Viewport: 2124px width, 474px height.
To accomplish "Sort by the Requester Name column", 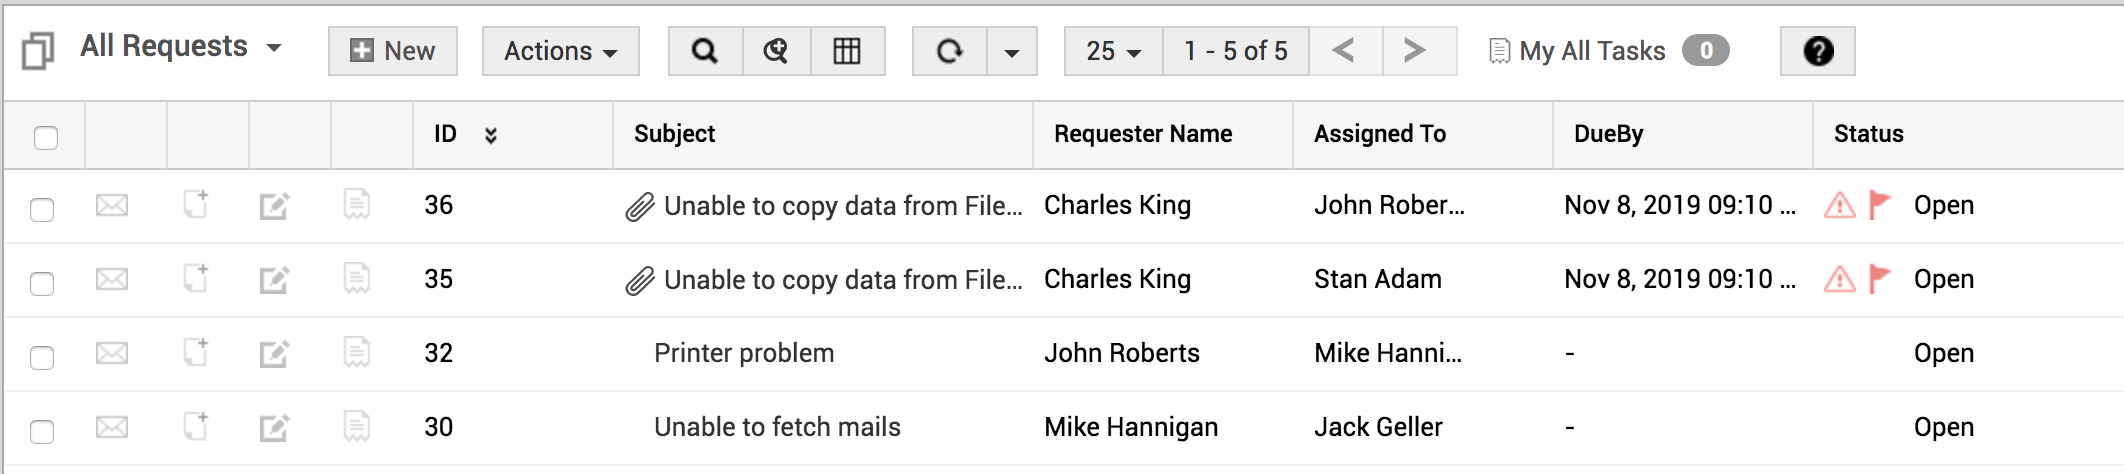I will coord(1143,134).
